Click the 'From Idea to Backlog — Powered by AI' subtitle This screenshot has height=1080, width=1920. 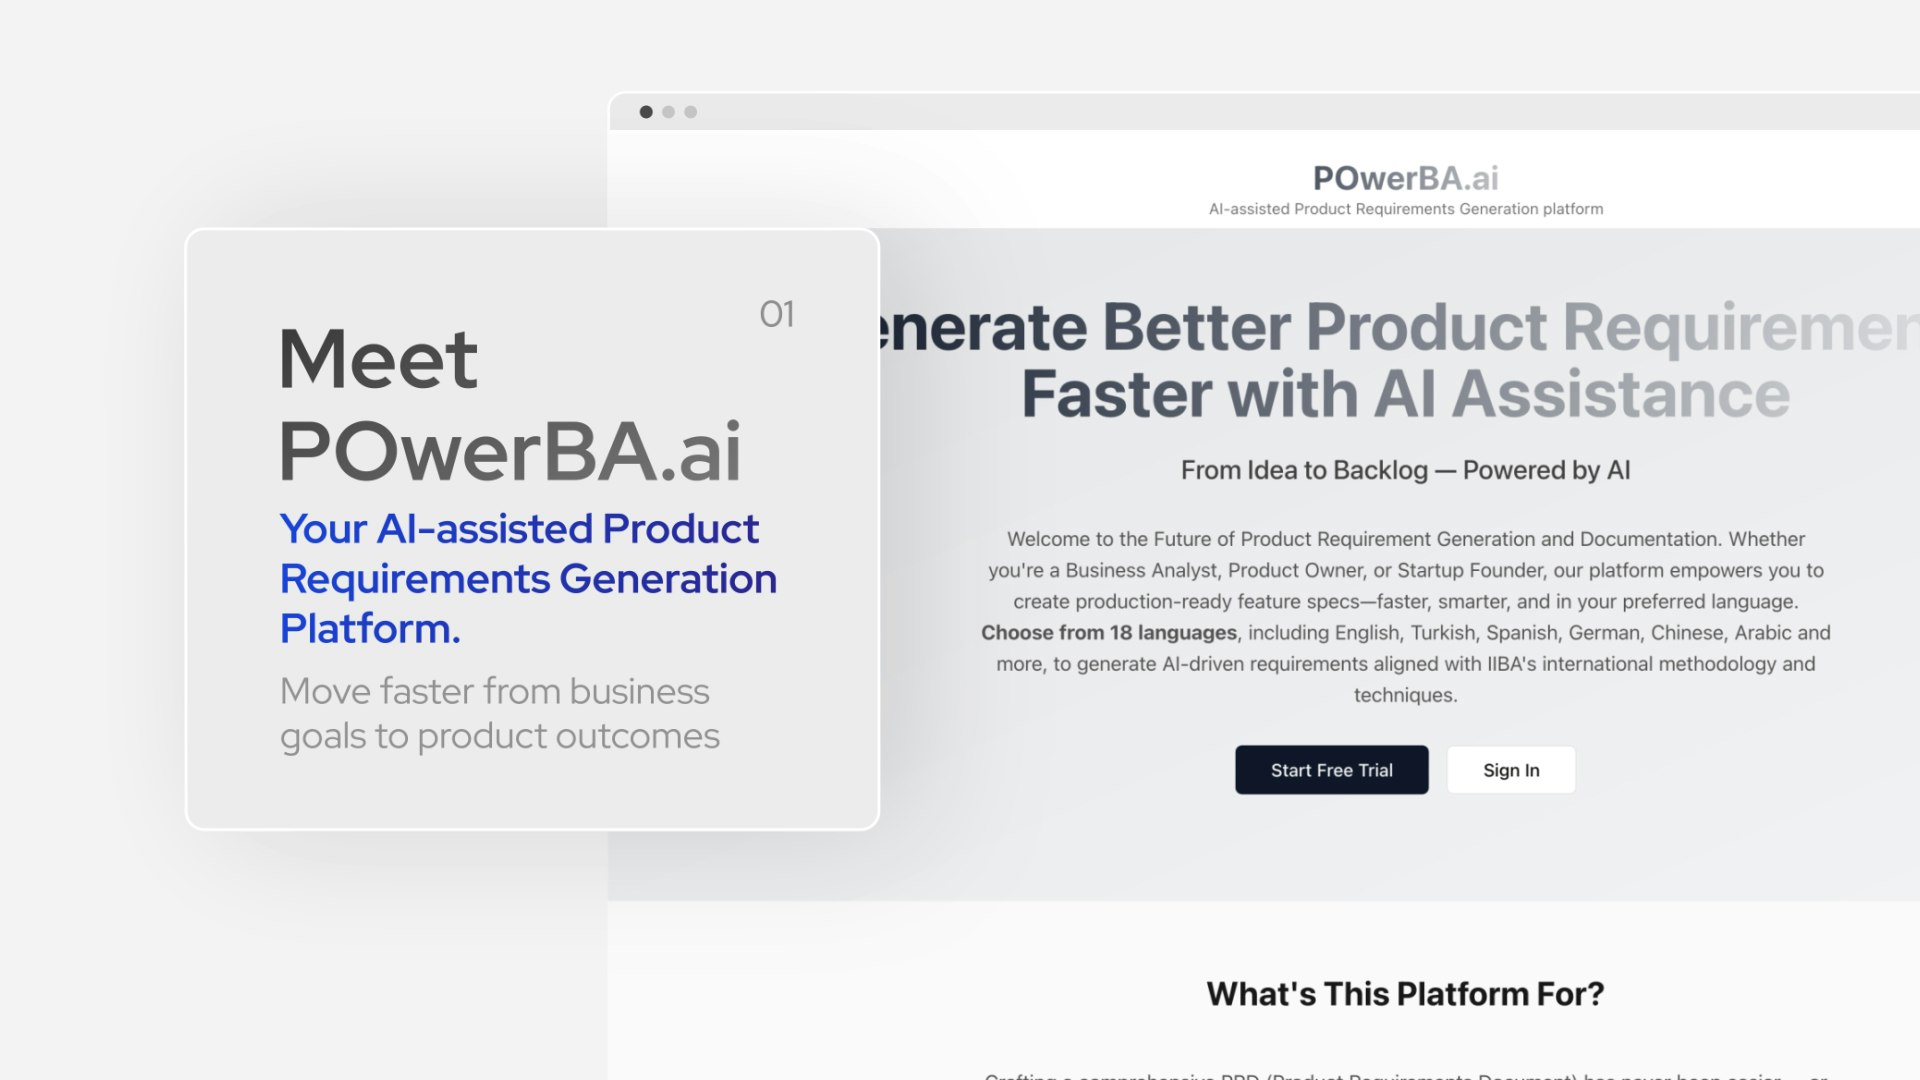point(1405,470)
